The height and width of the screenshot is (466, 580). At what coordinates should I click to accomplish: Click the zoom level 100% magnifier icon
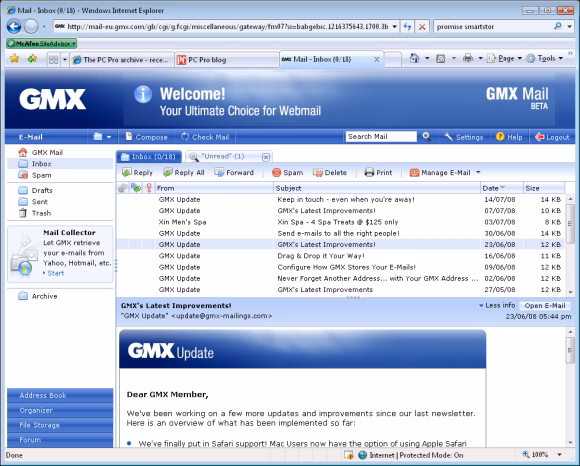pos(526,454)
